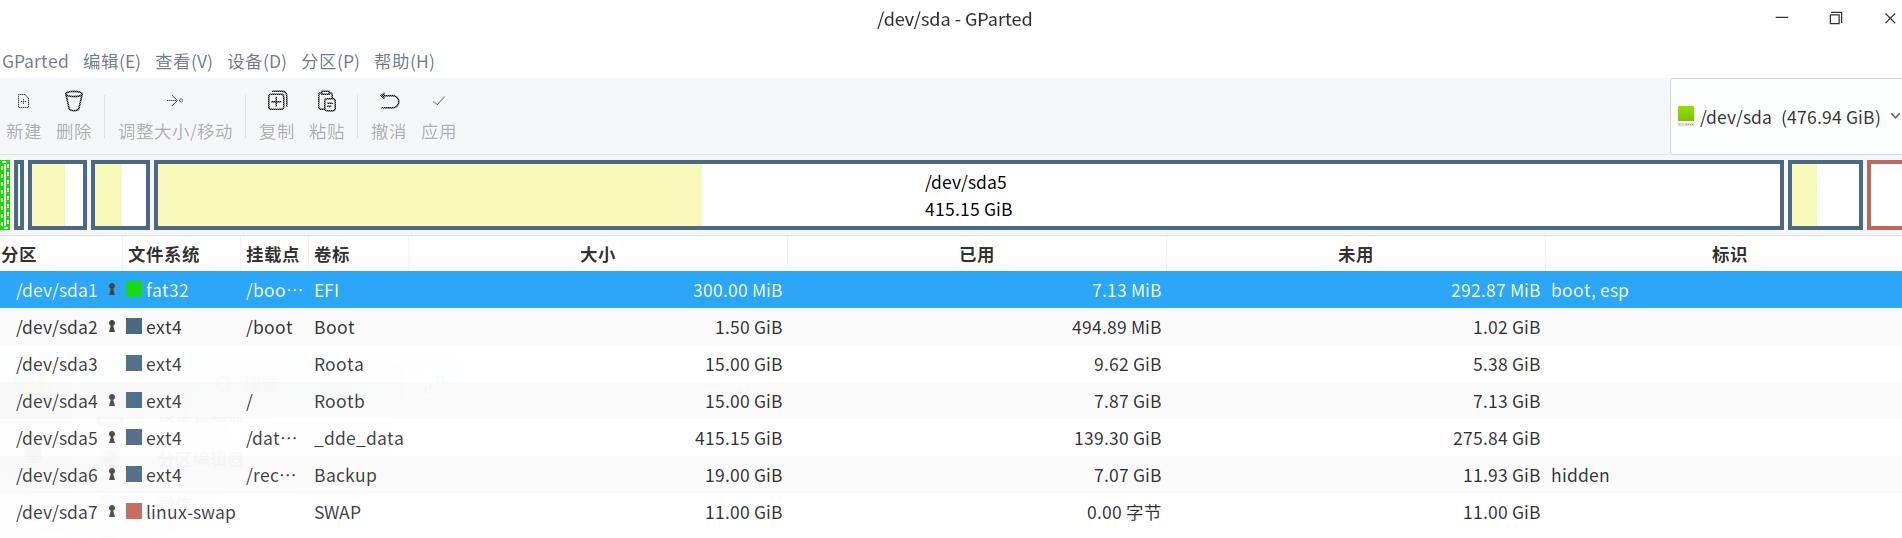Select the /dev/sda5 block in disk map
The height and width of the screenshot is (538, 1902).
coord(968,195)
